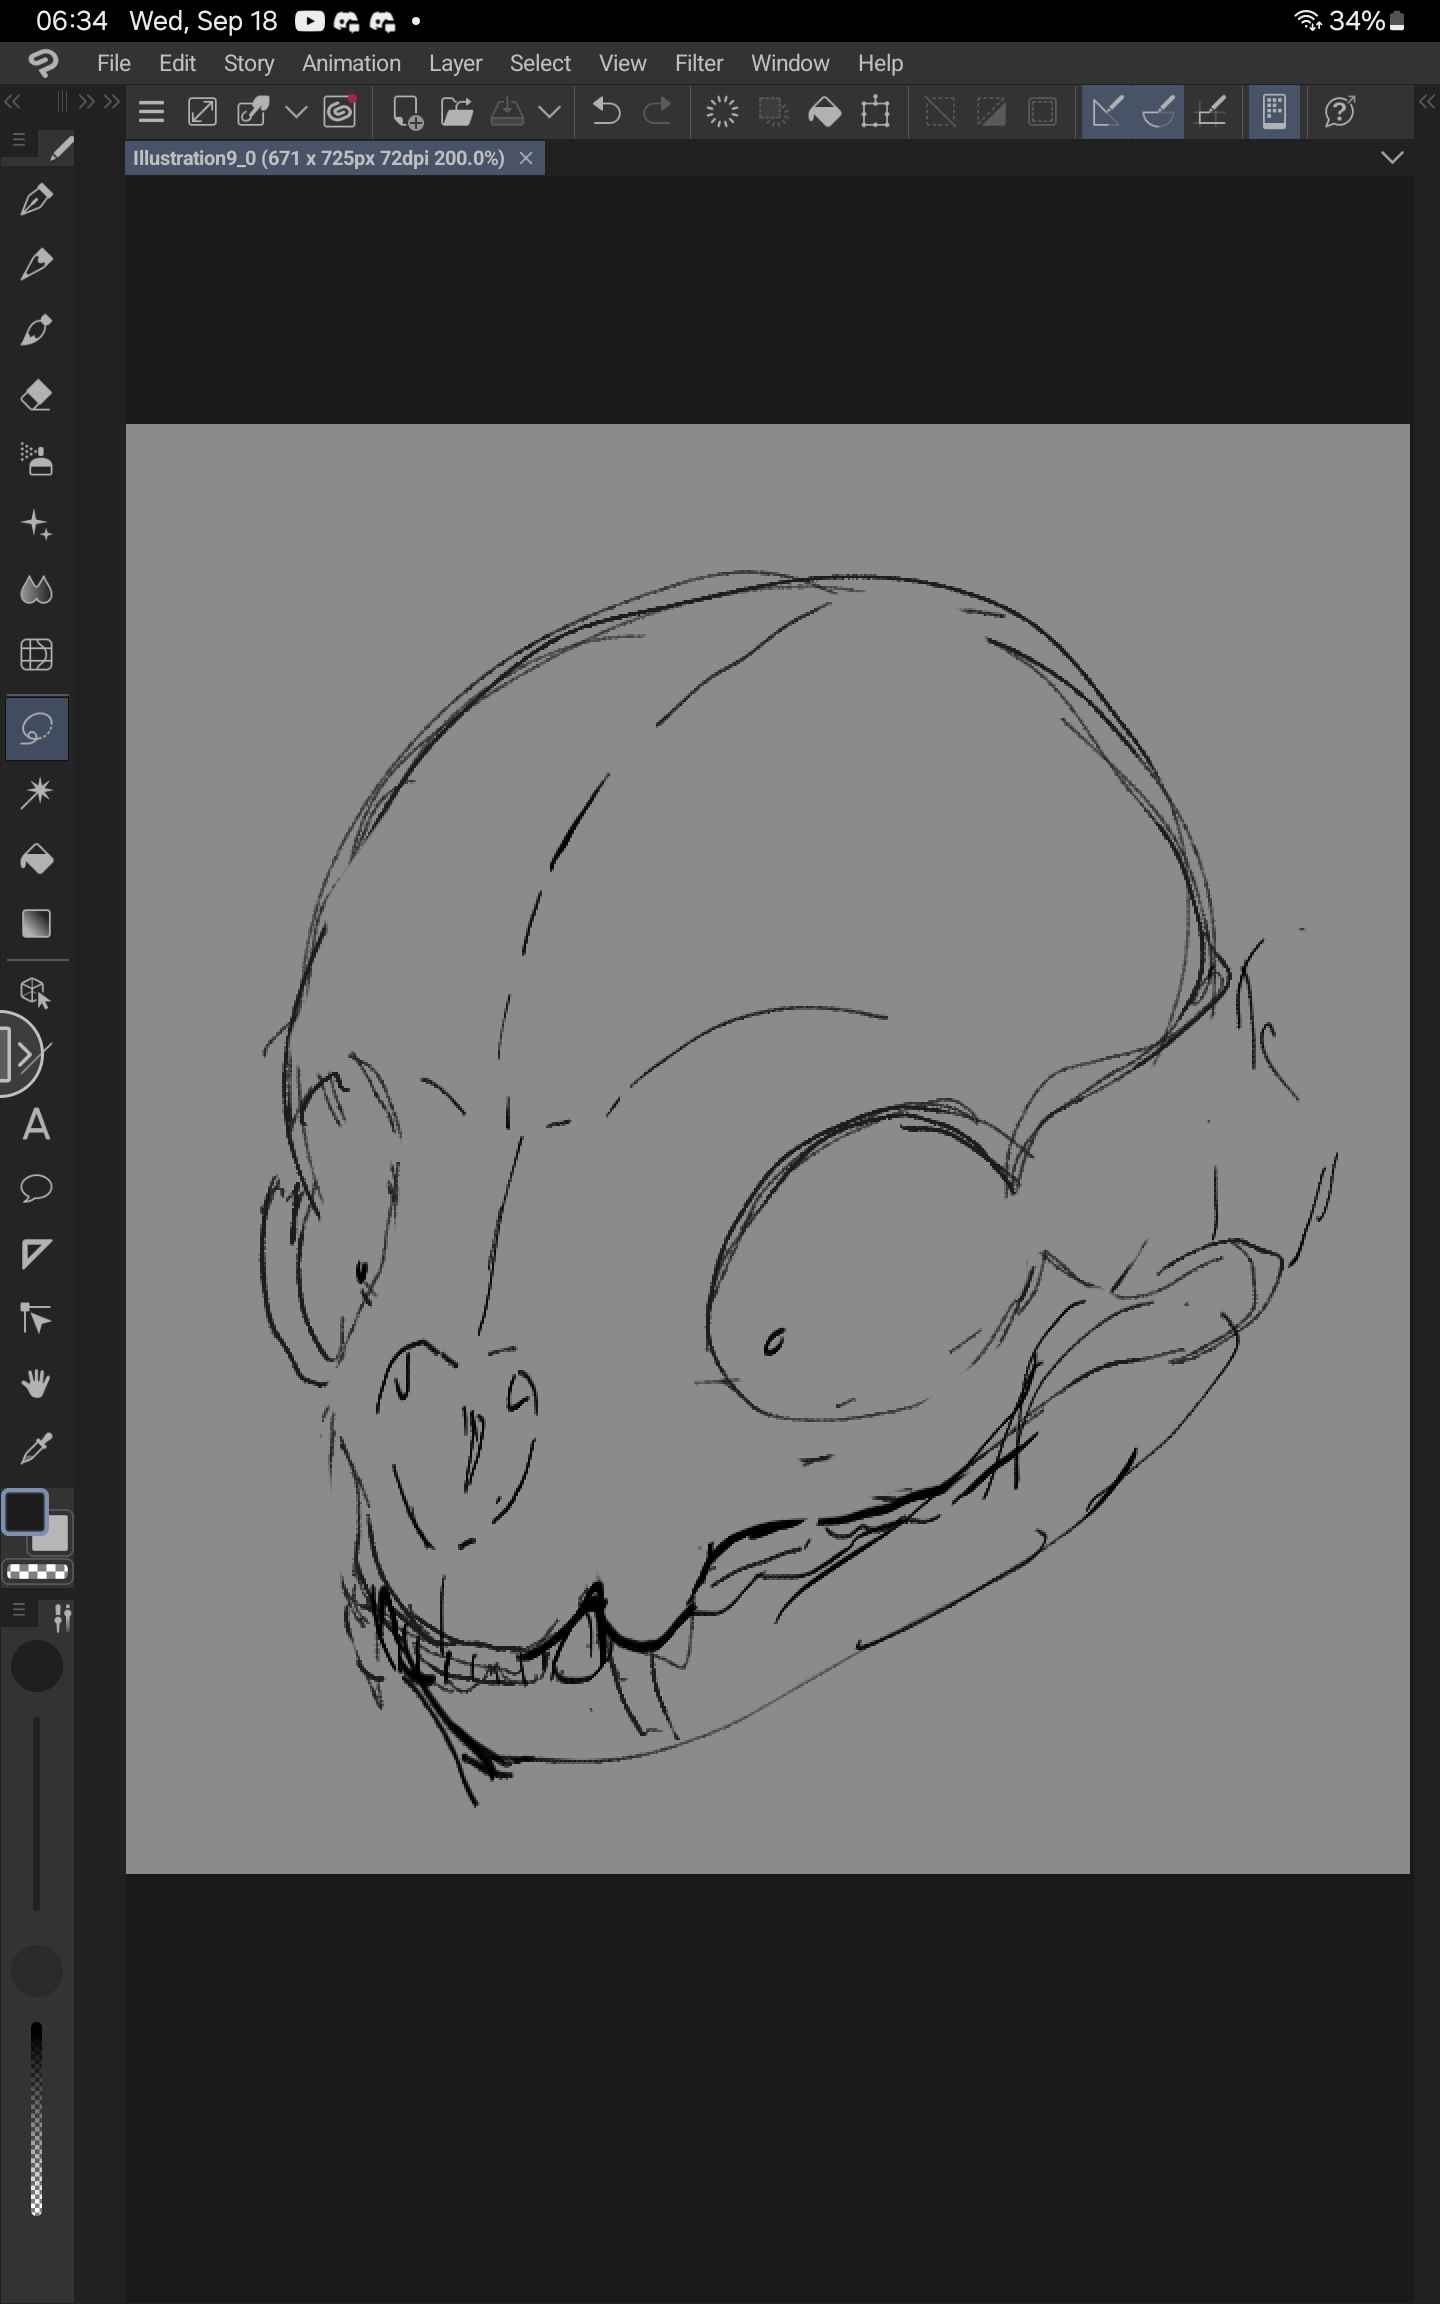Select the Hand move canvas tool
The width and height of the screenshot is (1440, 2304).
point(37,1384)
